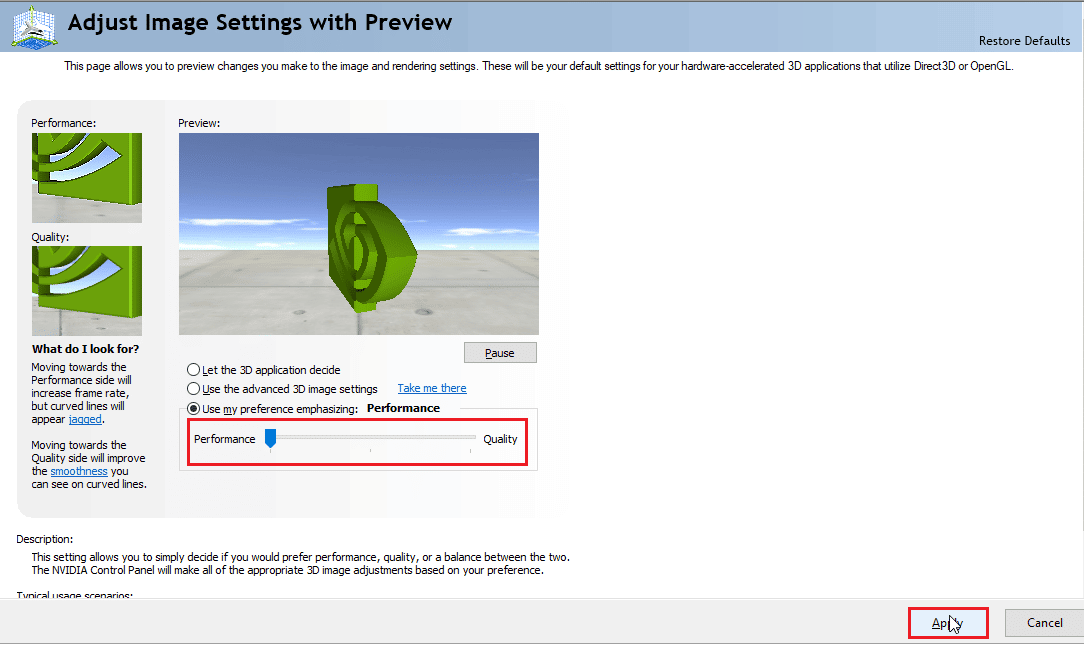This screenshot has width=1084, height=645.
Task: Click the 'Quality' label beside slider
Action: click(500, 439)
